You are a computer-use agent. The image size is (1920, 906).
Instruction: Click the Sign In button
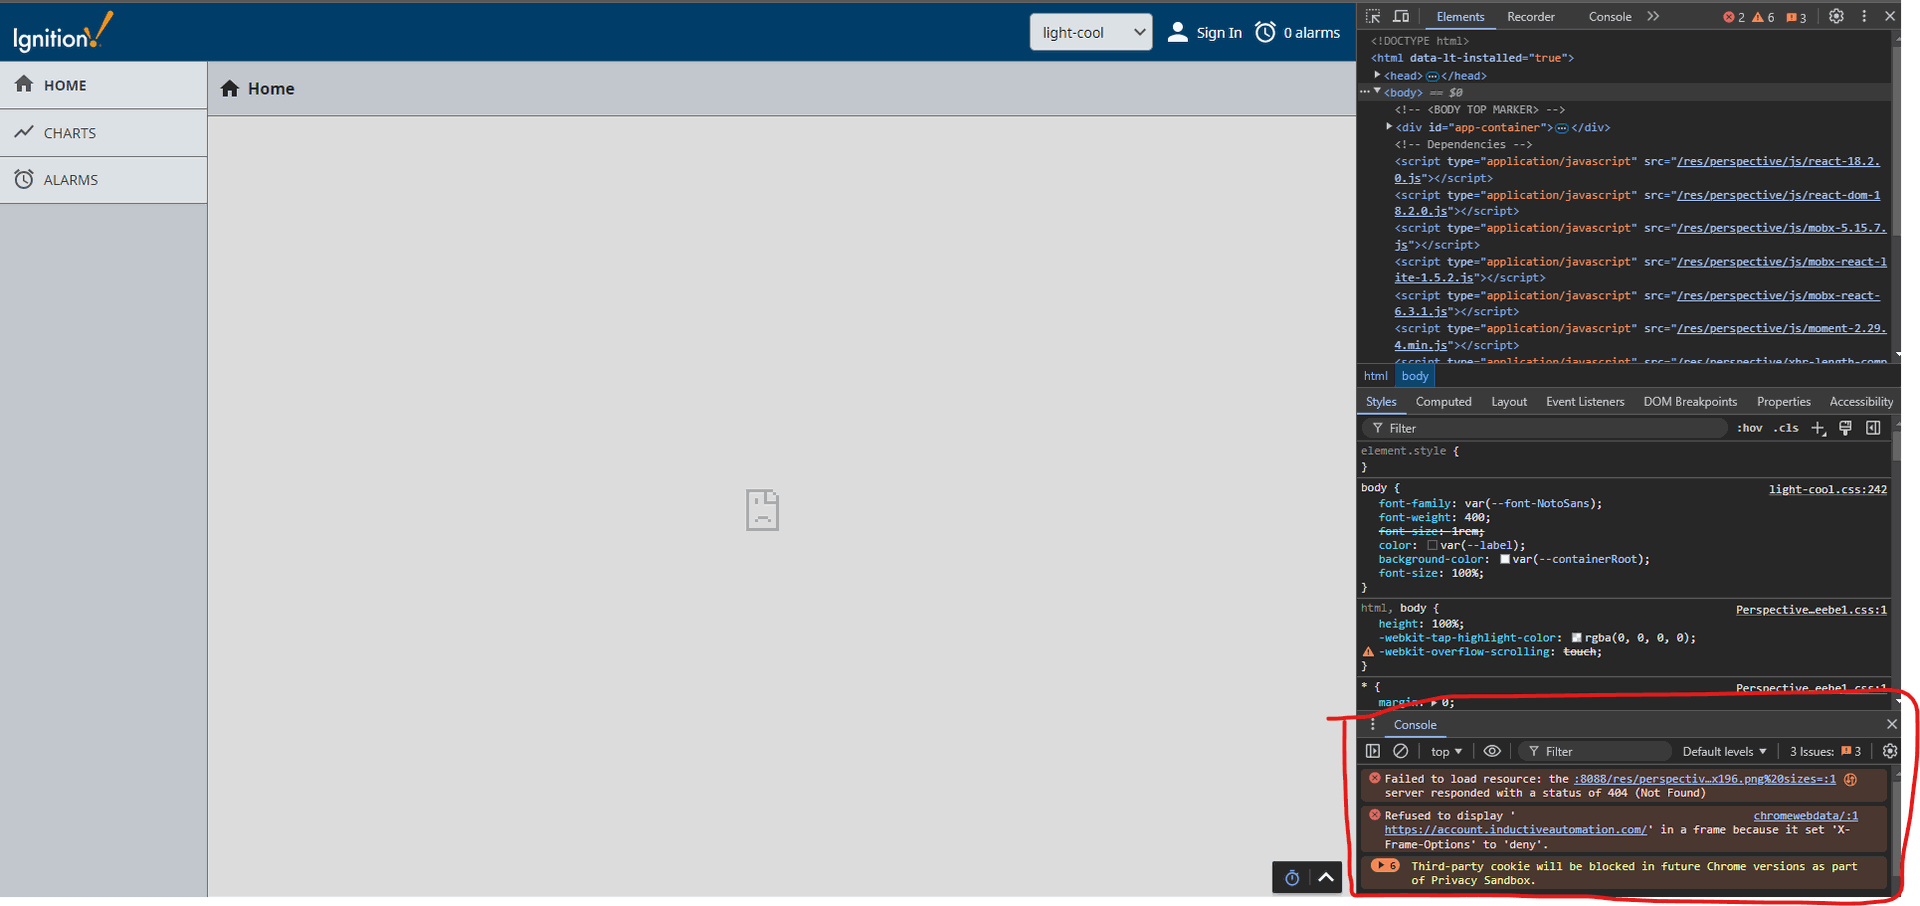(x=1205, y=32)
